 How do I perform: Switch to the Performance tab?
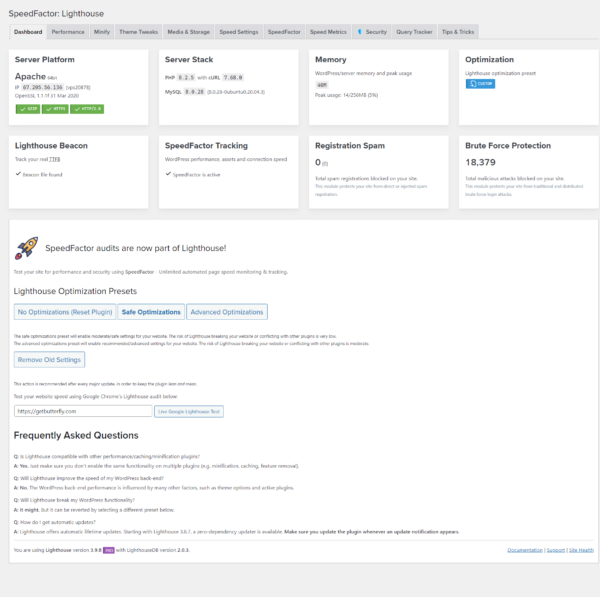click(68, 32)
